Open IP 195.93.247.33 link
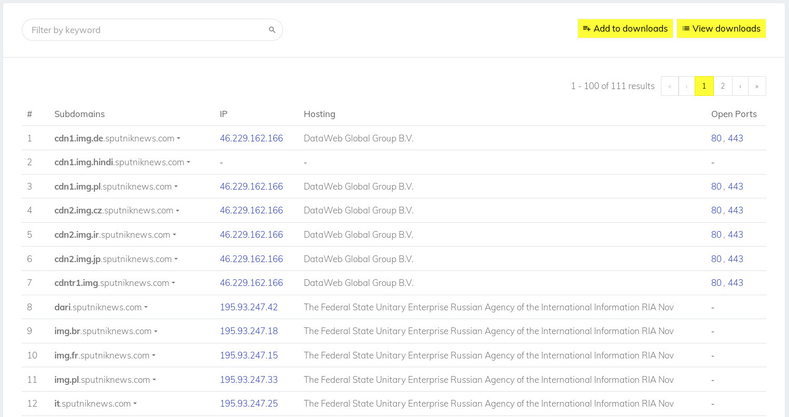Screen dimensions: 789x417 249,379
